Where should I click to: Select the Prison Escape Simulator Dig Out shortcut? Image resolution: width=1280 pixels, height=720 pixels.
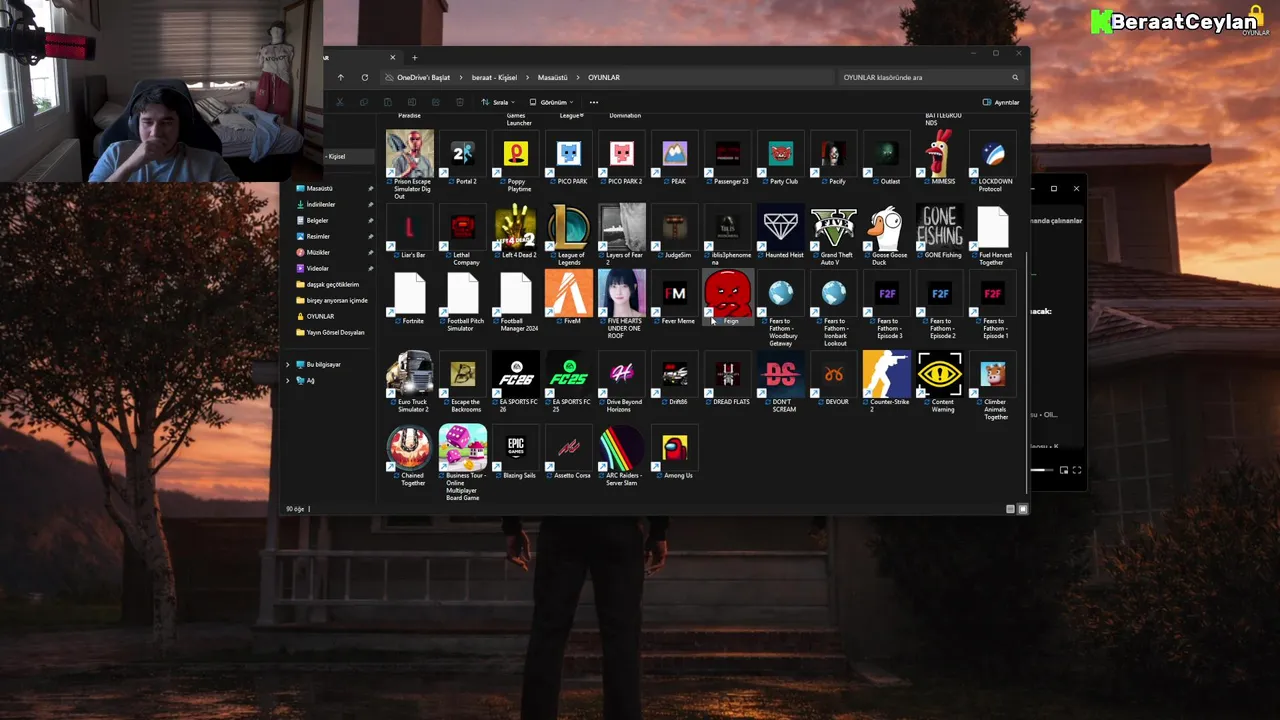[410, 165]
